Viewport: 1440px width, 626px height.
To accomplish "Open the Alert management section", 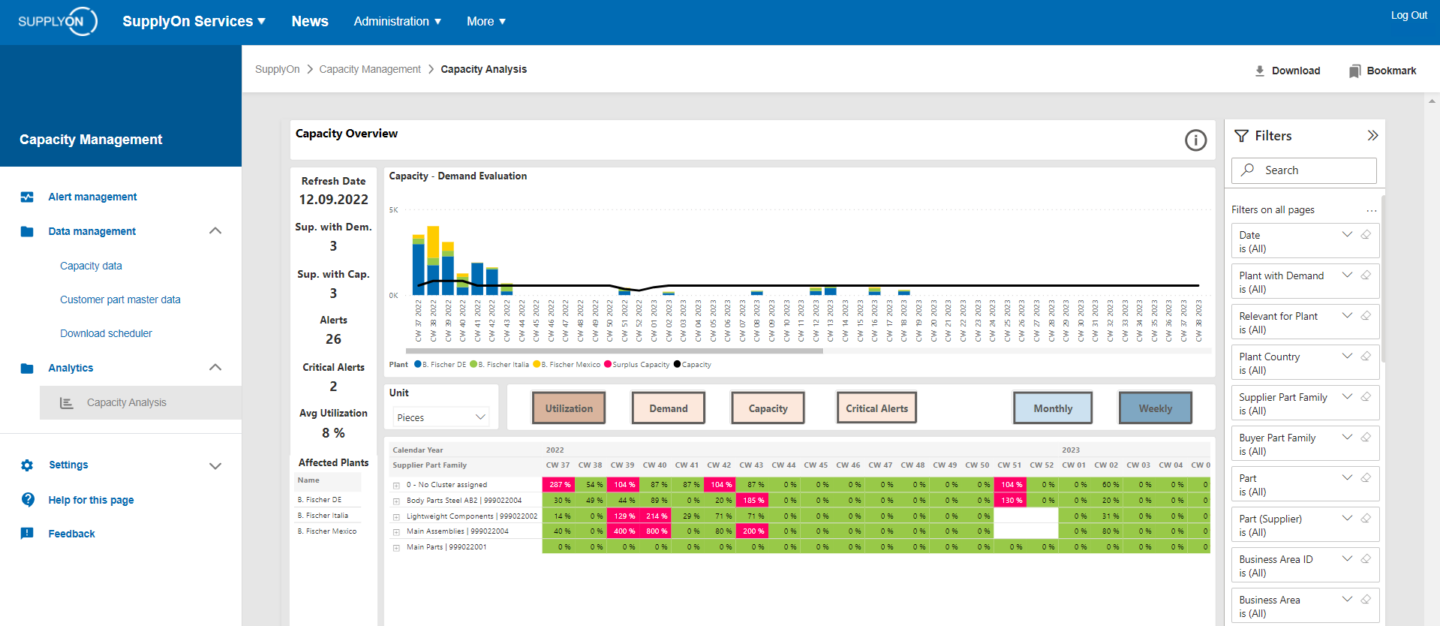I will coord(87,196).
